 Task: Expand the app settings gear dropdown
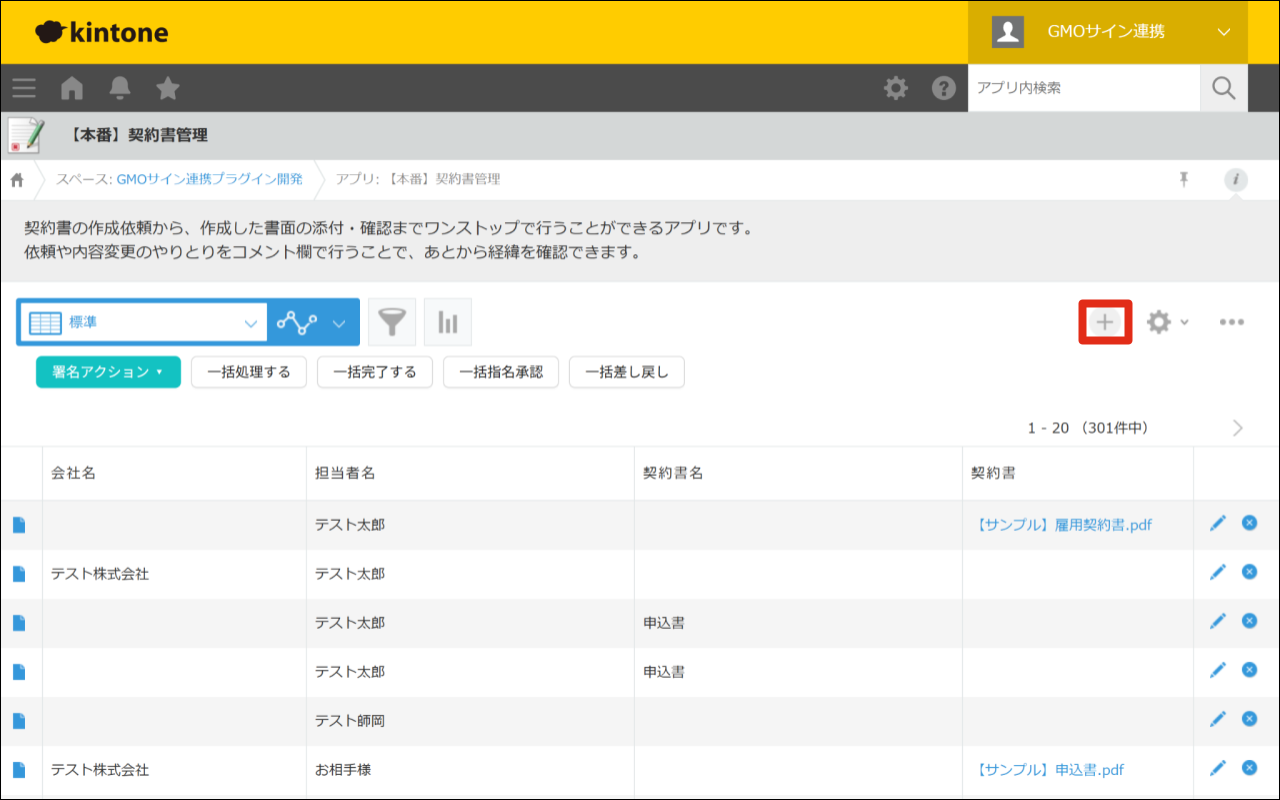1167,322
